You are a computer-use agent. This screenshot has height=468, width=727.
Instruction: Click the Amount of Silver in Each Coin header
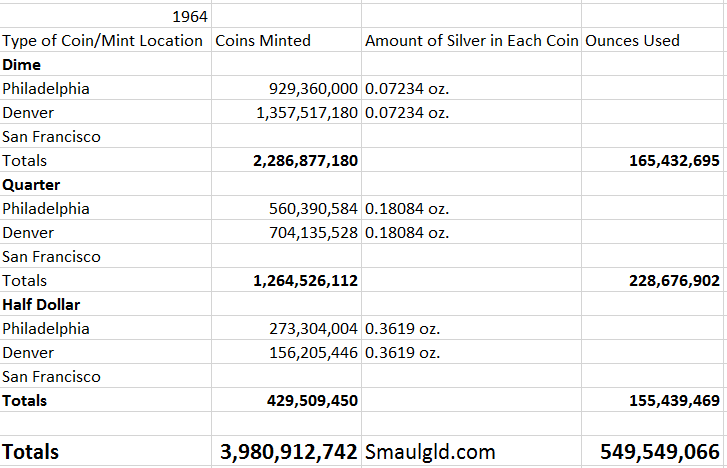coord(471,41)
